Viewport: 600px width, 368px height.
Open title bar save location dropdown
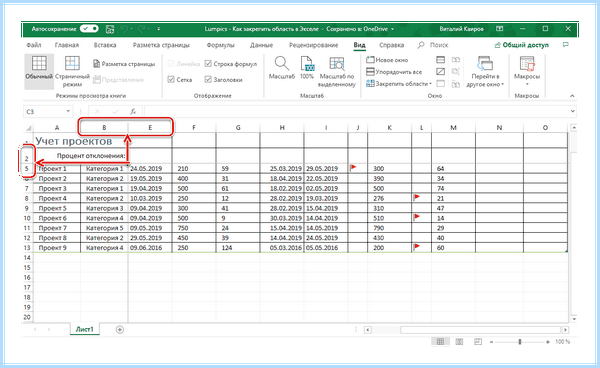point(393,29)
